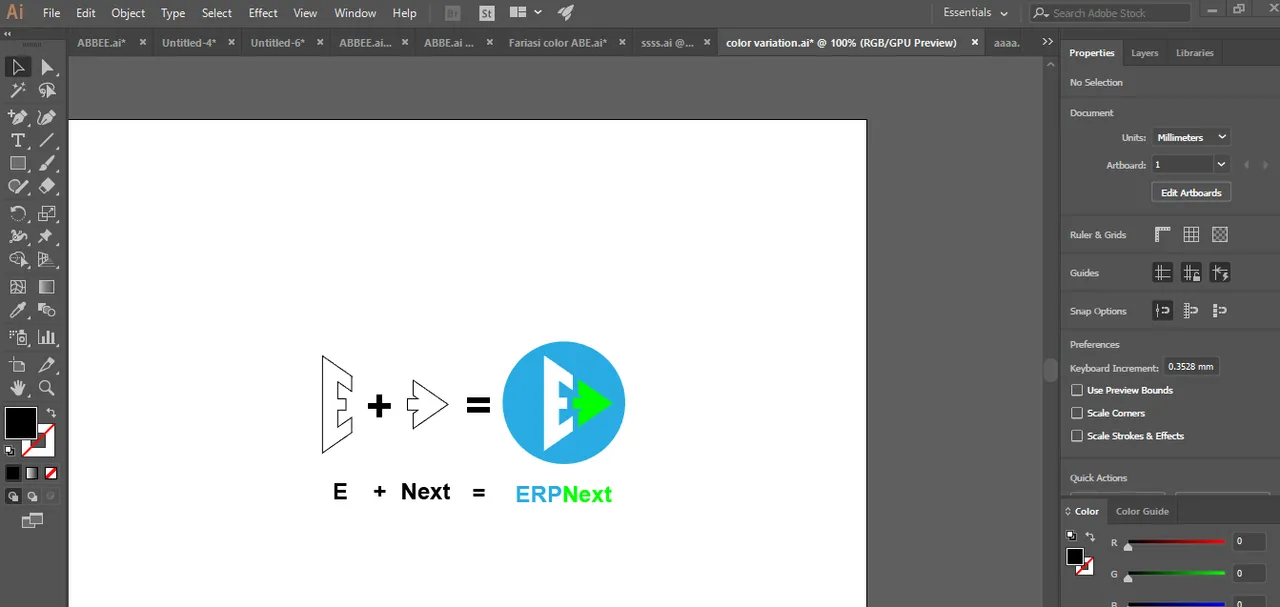Select the Symbol Sprayer tool
This screenshot has width=1280, height=607.
click(18, 337)
